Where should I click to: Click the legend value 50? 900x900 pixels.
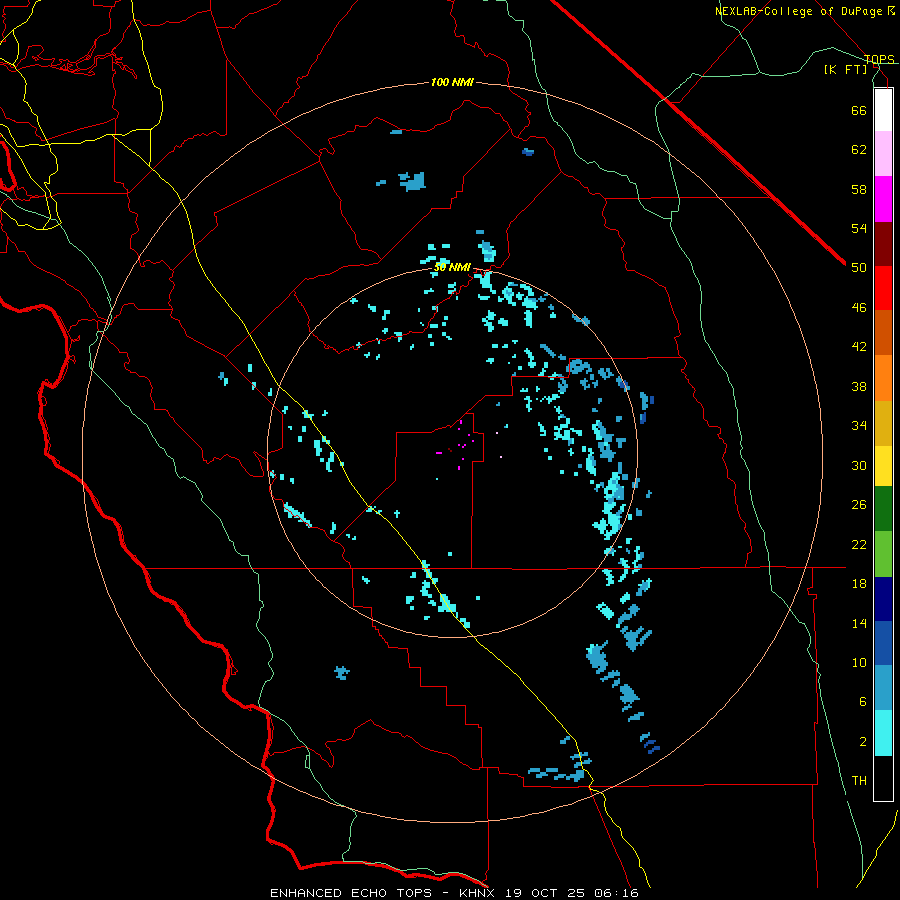coord(859,268)
